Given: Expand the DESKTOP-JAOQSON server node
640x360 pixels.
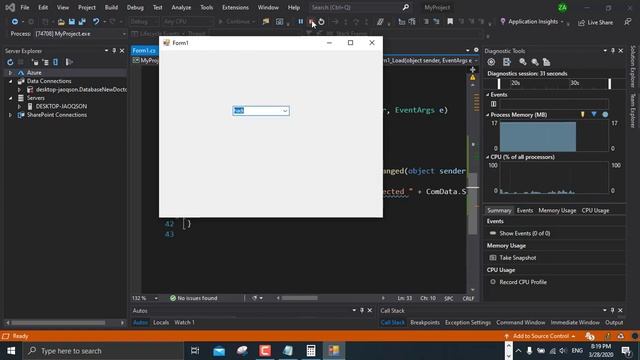Looking at the screenshot, I should [19, 106].
